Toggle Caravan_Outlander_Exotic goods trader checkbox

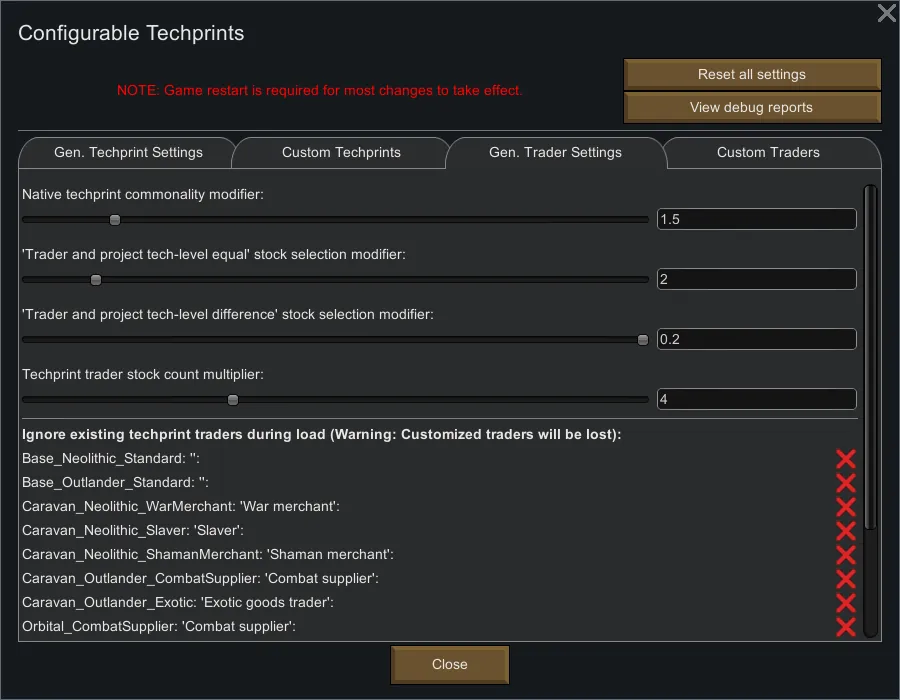[x=845, y=603]
